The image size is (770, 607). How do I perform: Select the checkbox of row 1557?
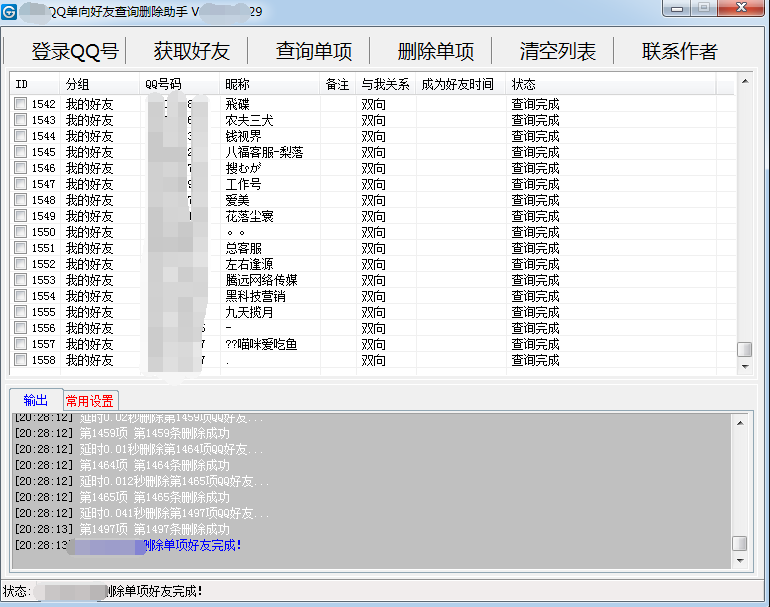(21, 344)
